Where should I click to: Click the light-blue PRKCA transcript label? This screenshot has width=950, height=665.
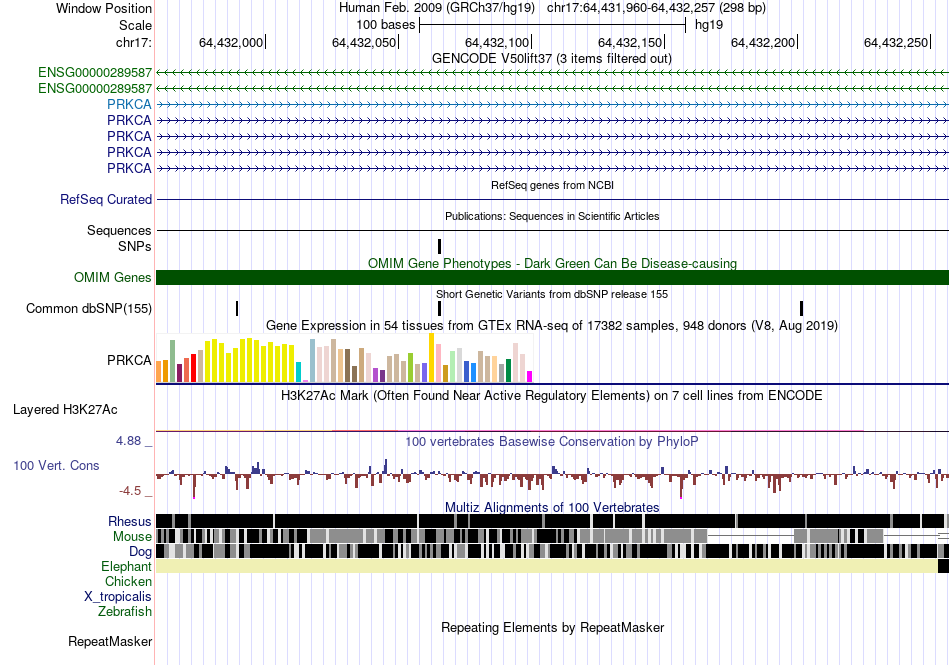[x=129, y=104]
